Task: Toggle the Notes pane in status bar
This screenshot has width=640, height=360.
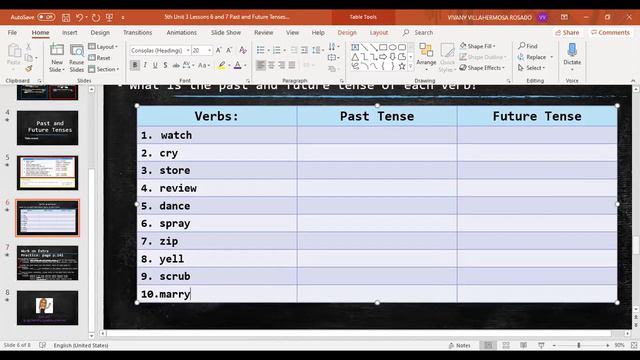Action: click(459, 345)
